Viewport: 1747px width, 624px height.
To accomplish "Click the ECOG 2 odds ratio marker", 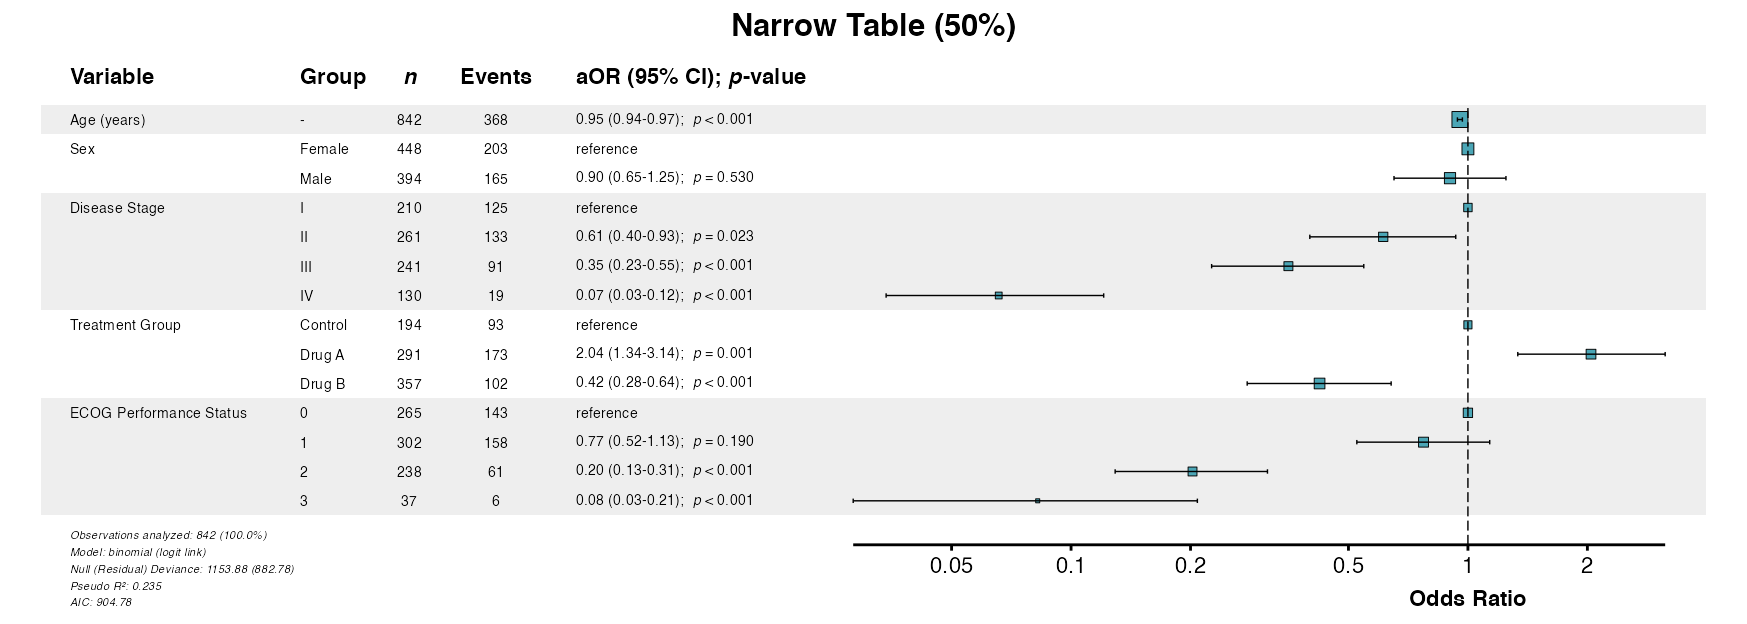I will point(1192,471).
